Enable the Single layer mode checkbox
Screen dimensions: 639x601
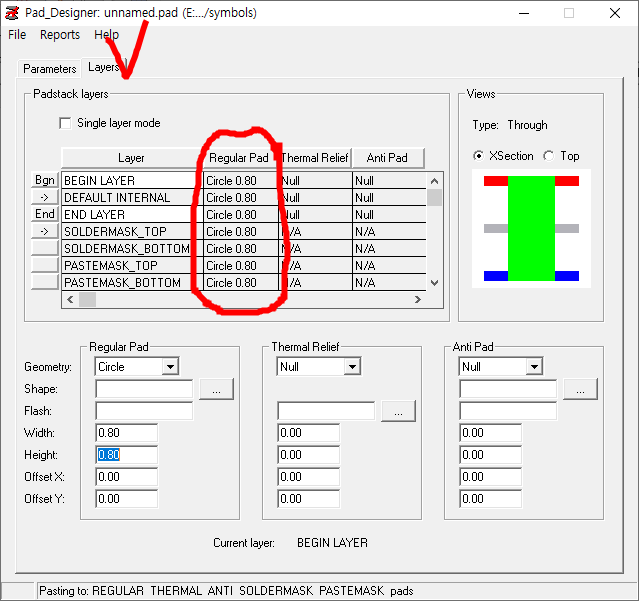65,123
